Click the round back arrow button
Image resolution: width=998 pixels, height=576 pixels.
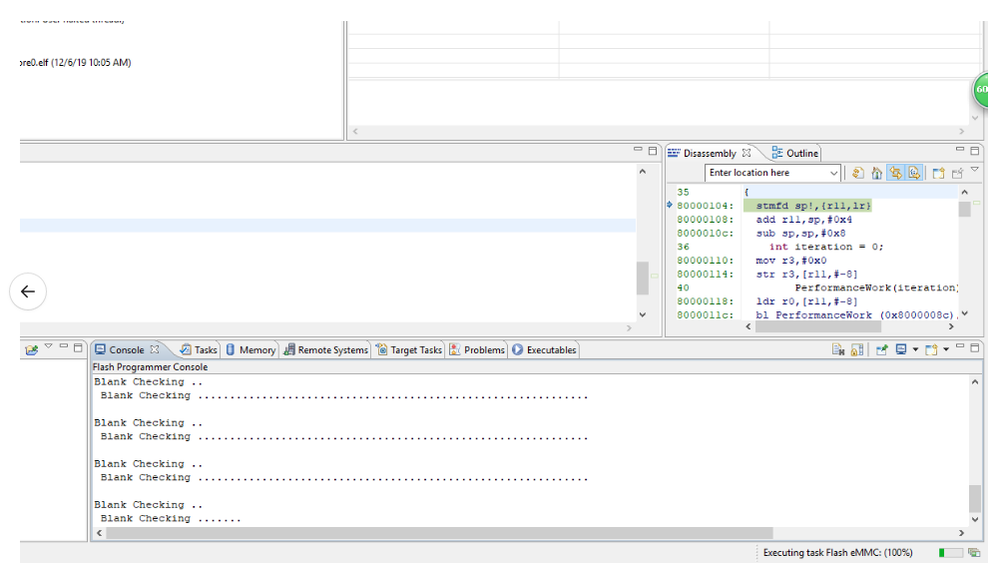click(28, 292)
